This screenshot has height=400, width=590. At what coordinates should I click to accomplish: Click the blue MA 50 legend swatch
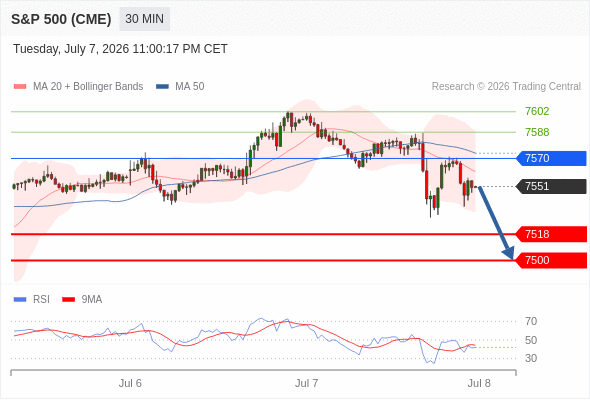(x=162, y=87)
